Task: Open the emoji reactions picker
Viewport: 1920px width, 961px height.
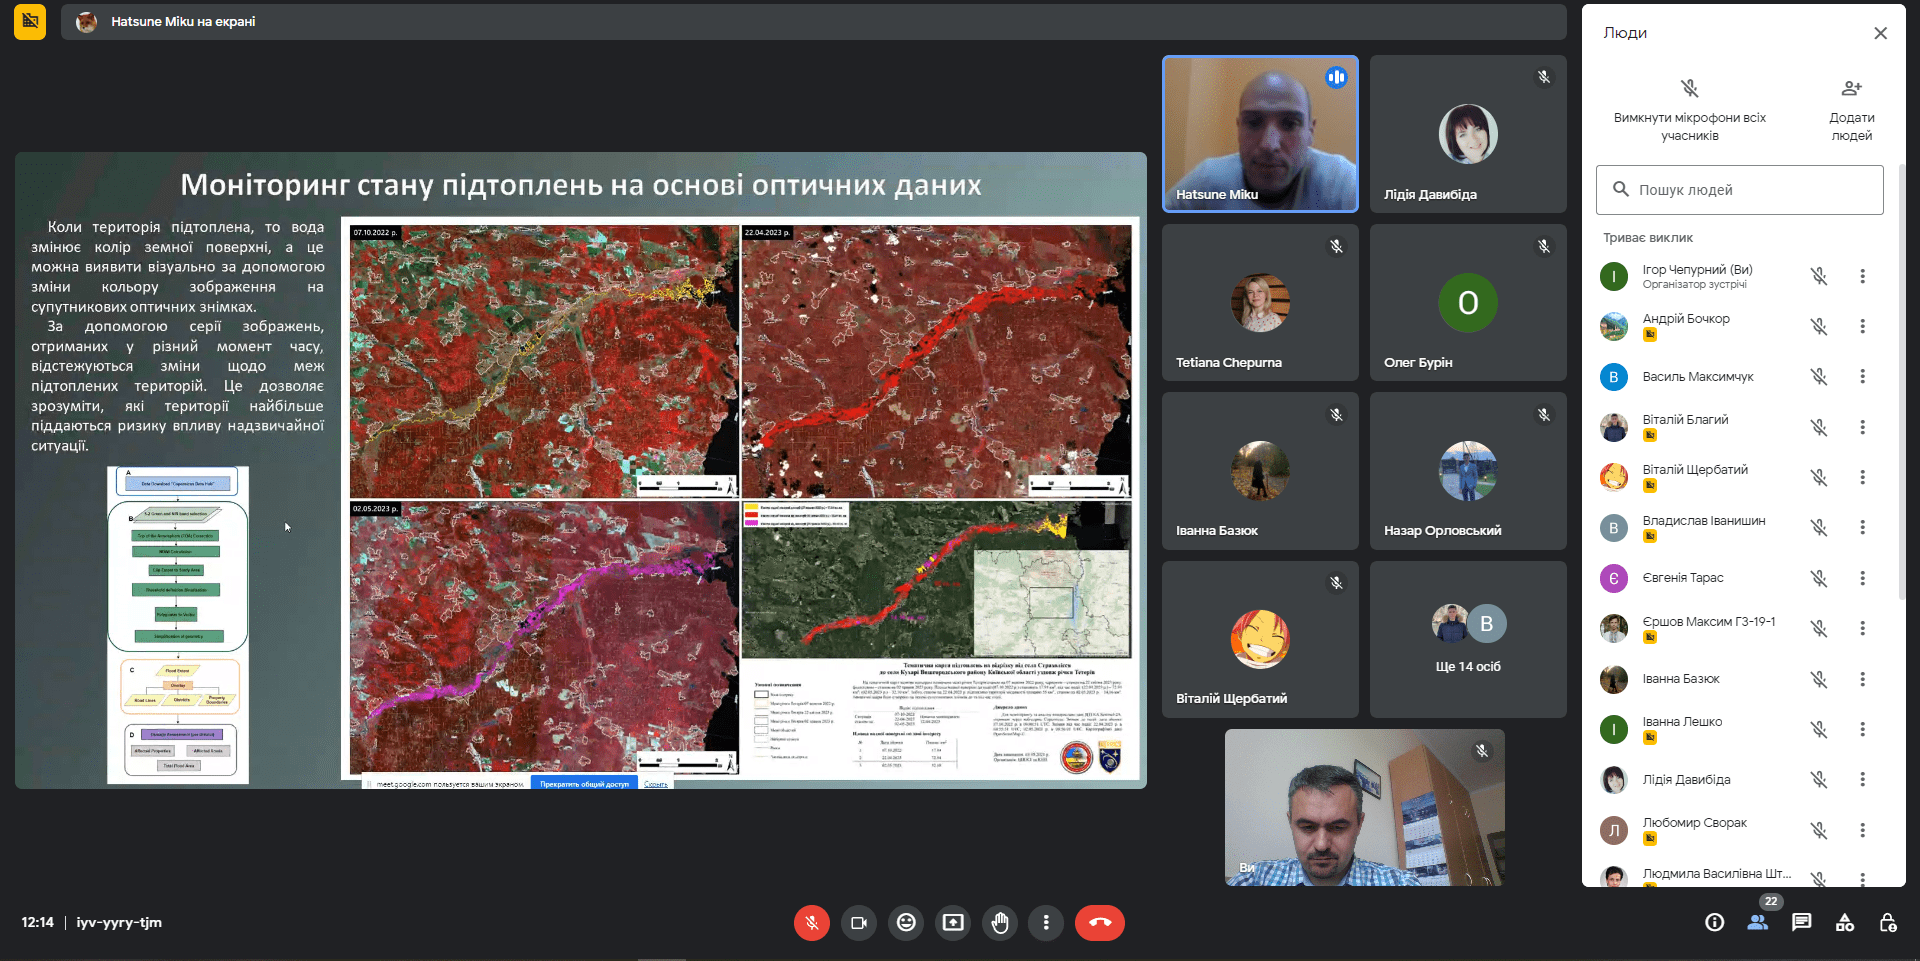Action: (906, 922)
